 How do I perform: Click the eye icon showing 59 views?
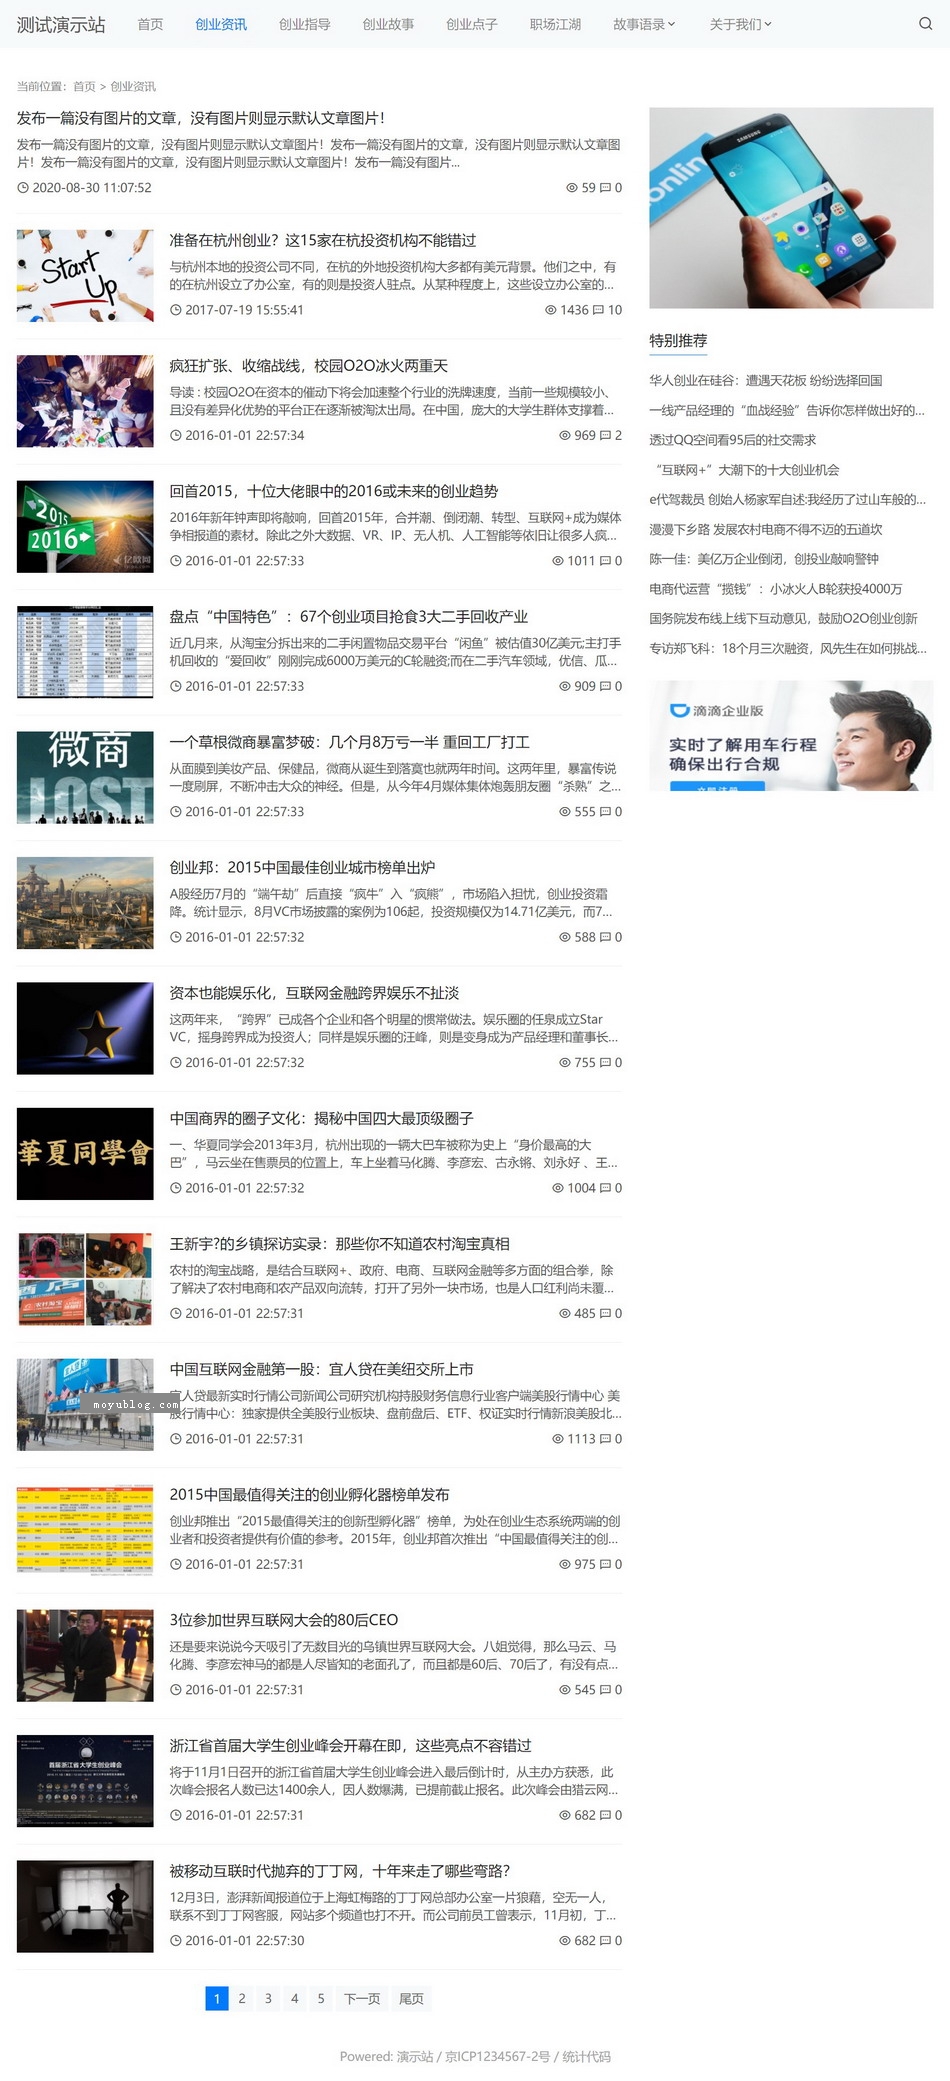(x=572, y=188)
